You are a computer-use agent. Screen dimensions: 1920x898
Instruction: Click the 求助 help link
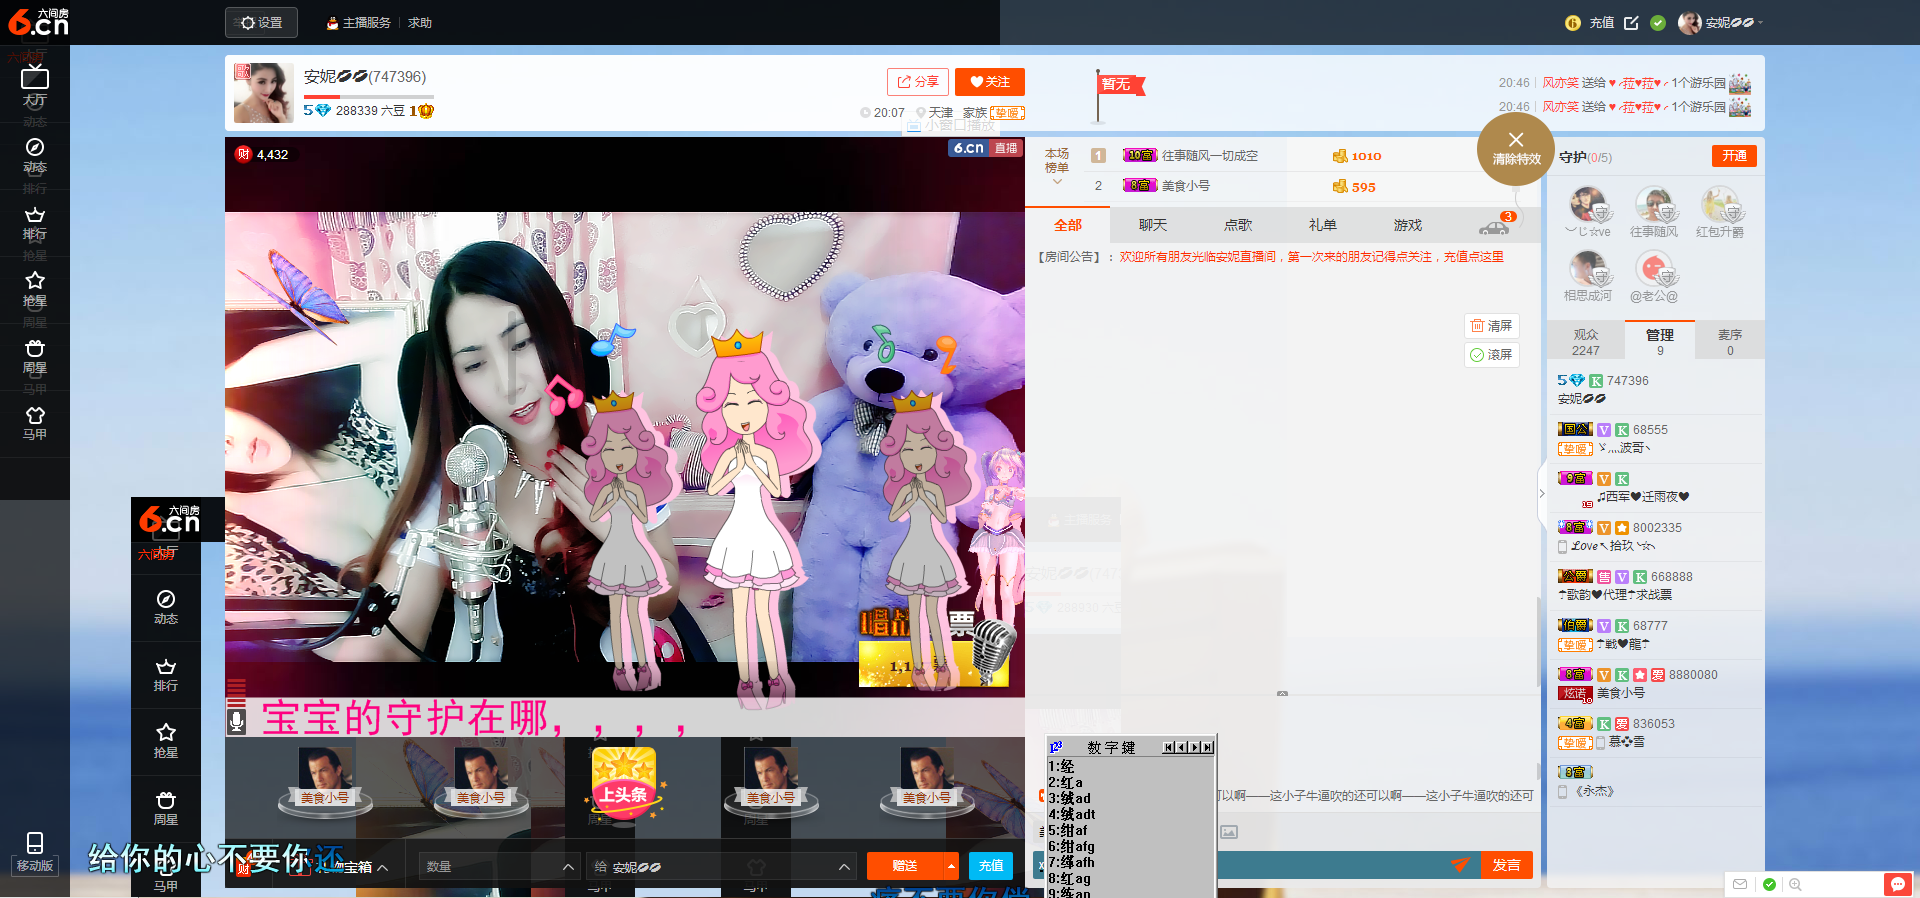click(420, 23)
